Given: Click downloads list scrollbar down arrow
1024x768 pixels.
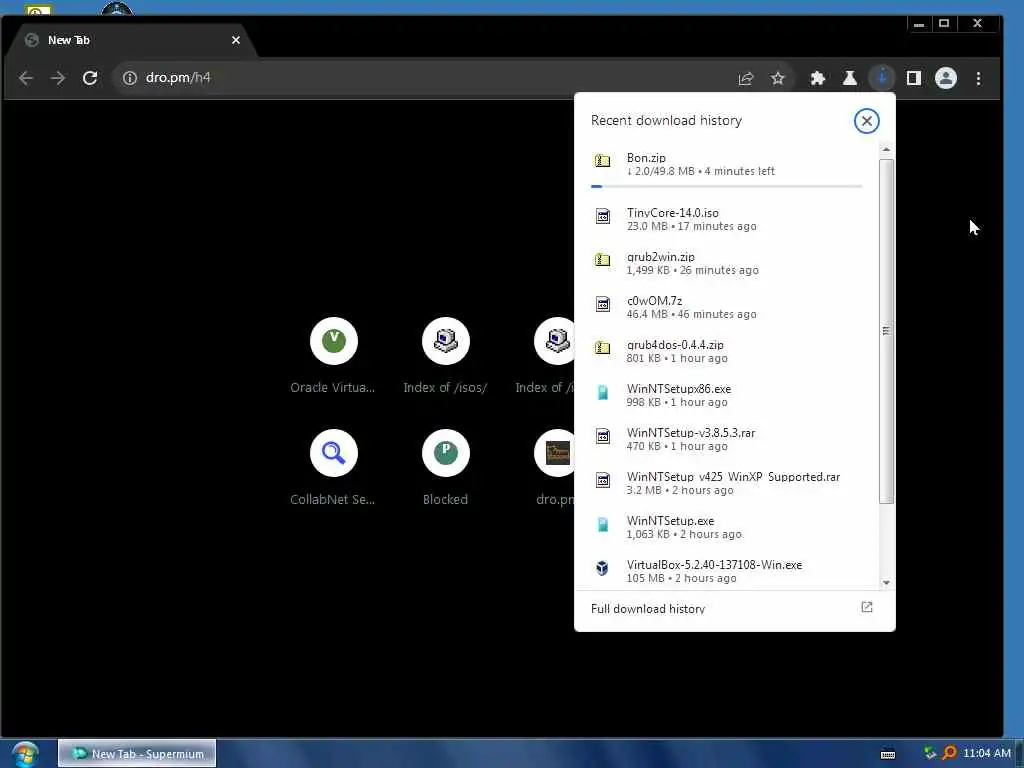Looking at the screenshot, I should 886,583.
